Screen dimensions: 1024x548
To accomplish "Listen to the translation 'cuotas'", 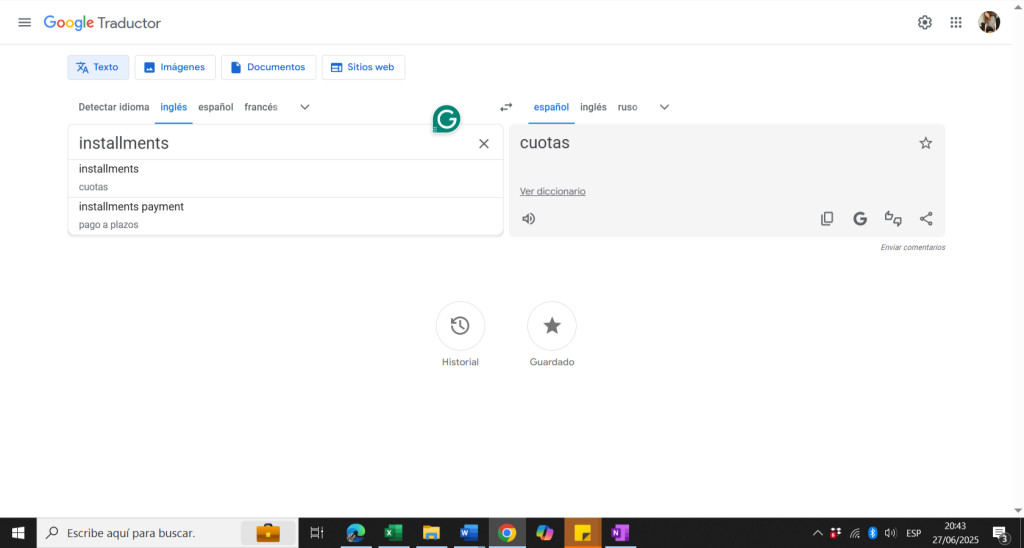I will 529,219.
